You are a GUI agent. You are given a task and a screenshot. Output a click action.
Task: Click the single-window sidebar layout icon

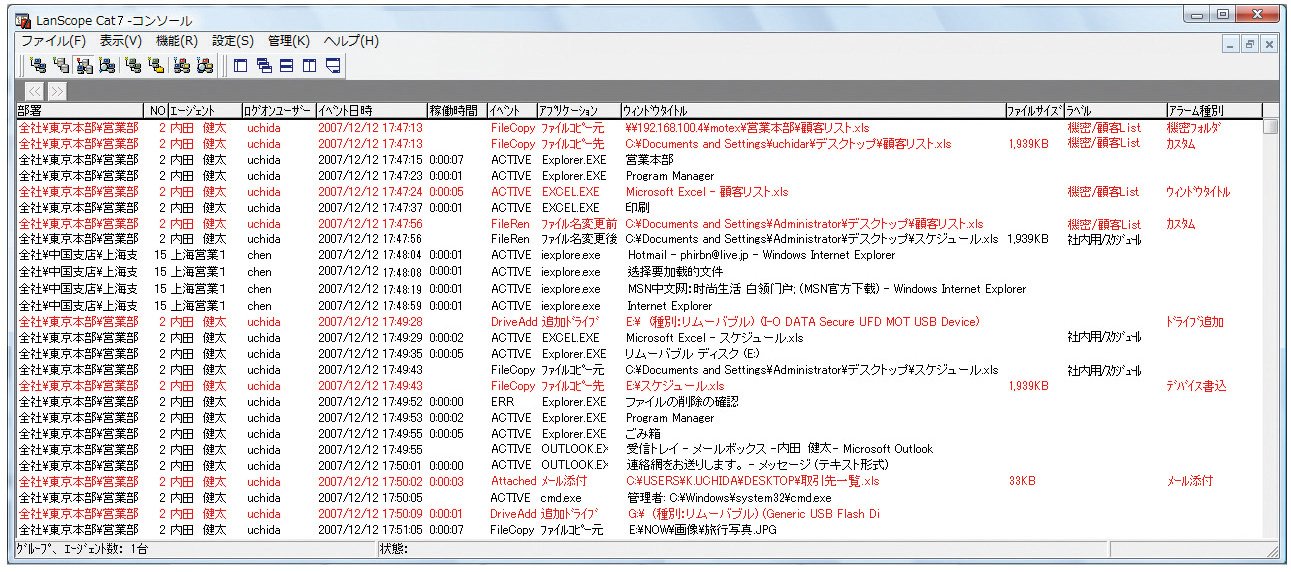[240, 66]
